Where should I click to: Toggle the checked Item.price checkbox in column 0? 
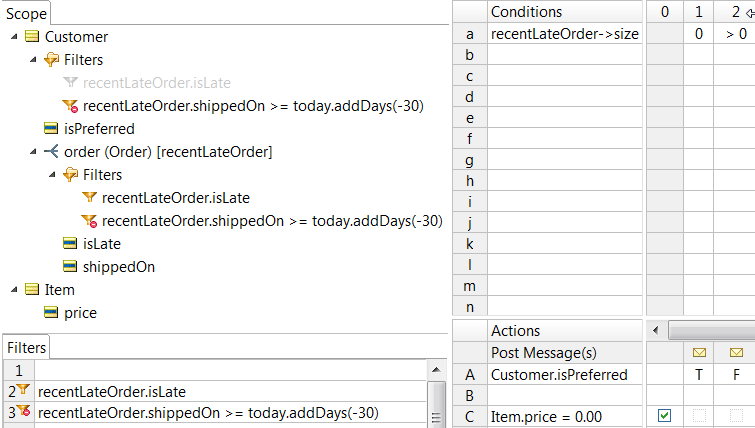[664, 415]
